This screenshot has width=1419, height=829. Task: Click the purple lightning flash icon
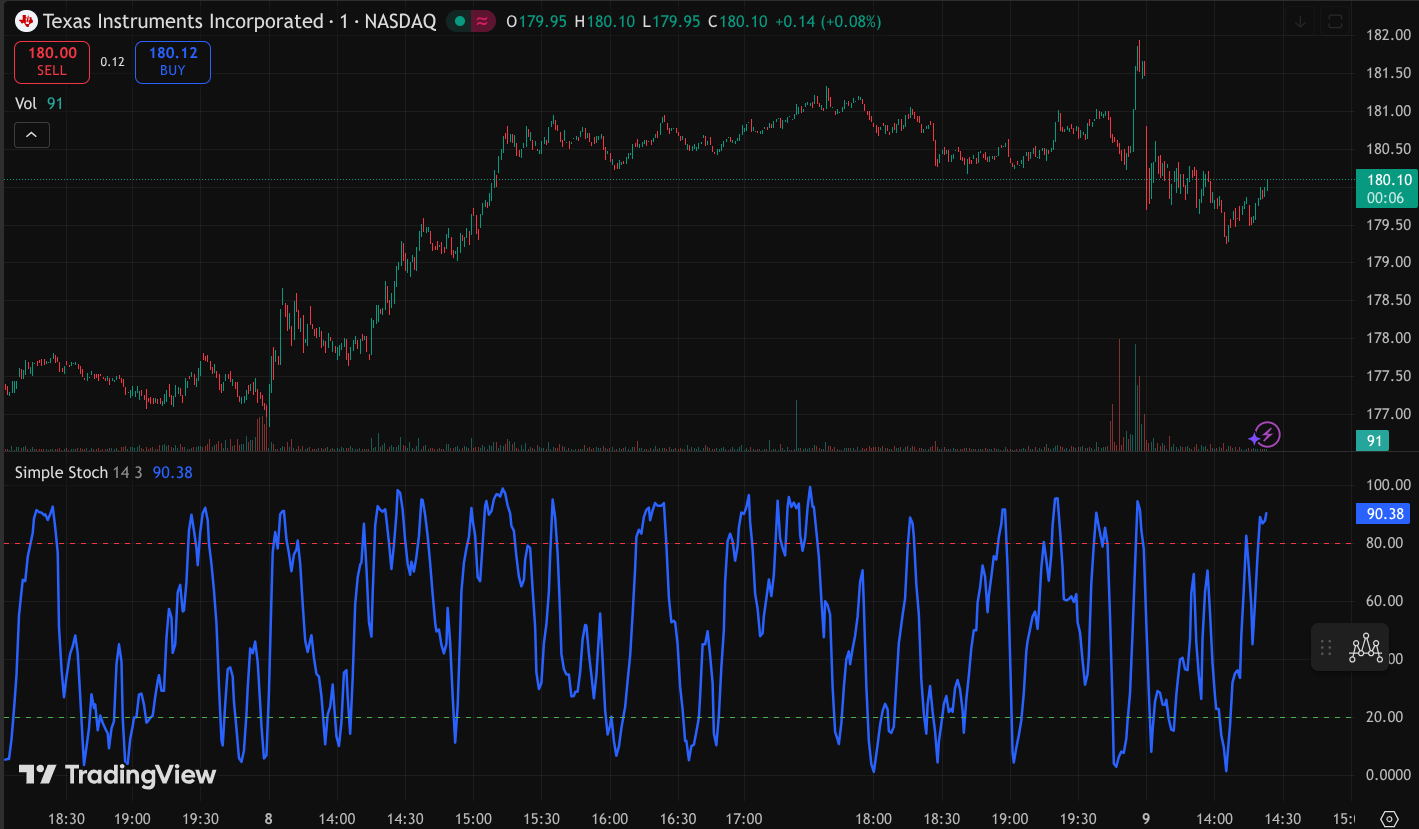point(1266,435)
